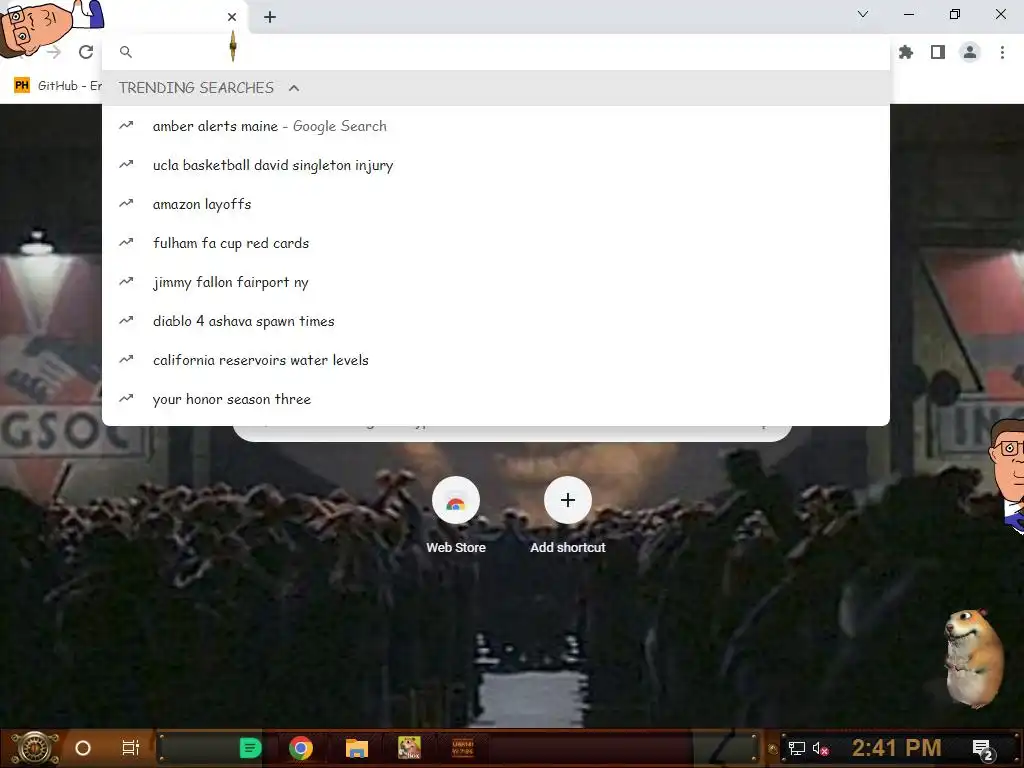The height and width of the screenshot is (768, 1024).
Task: Open orange text taskbar app icon
Action: [462, 748]
